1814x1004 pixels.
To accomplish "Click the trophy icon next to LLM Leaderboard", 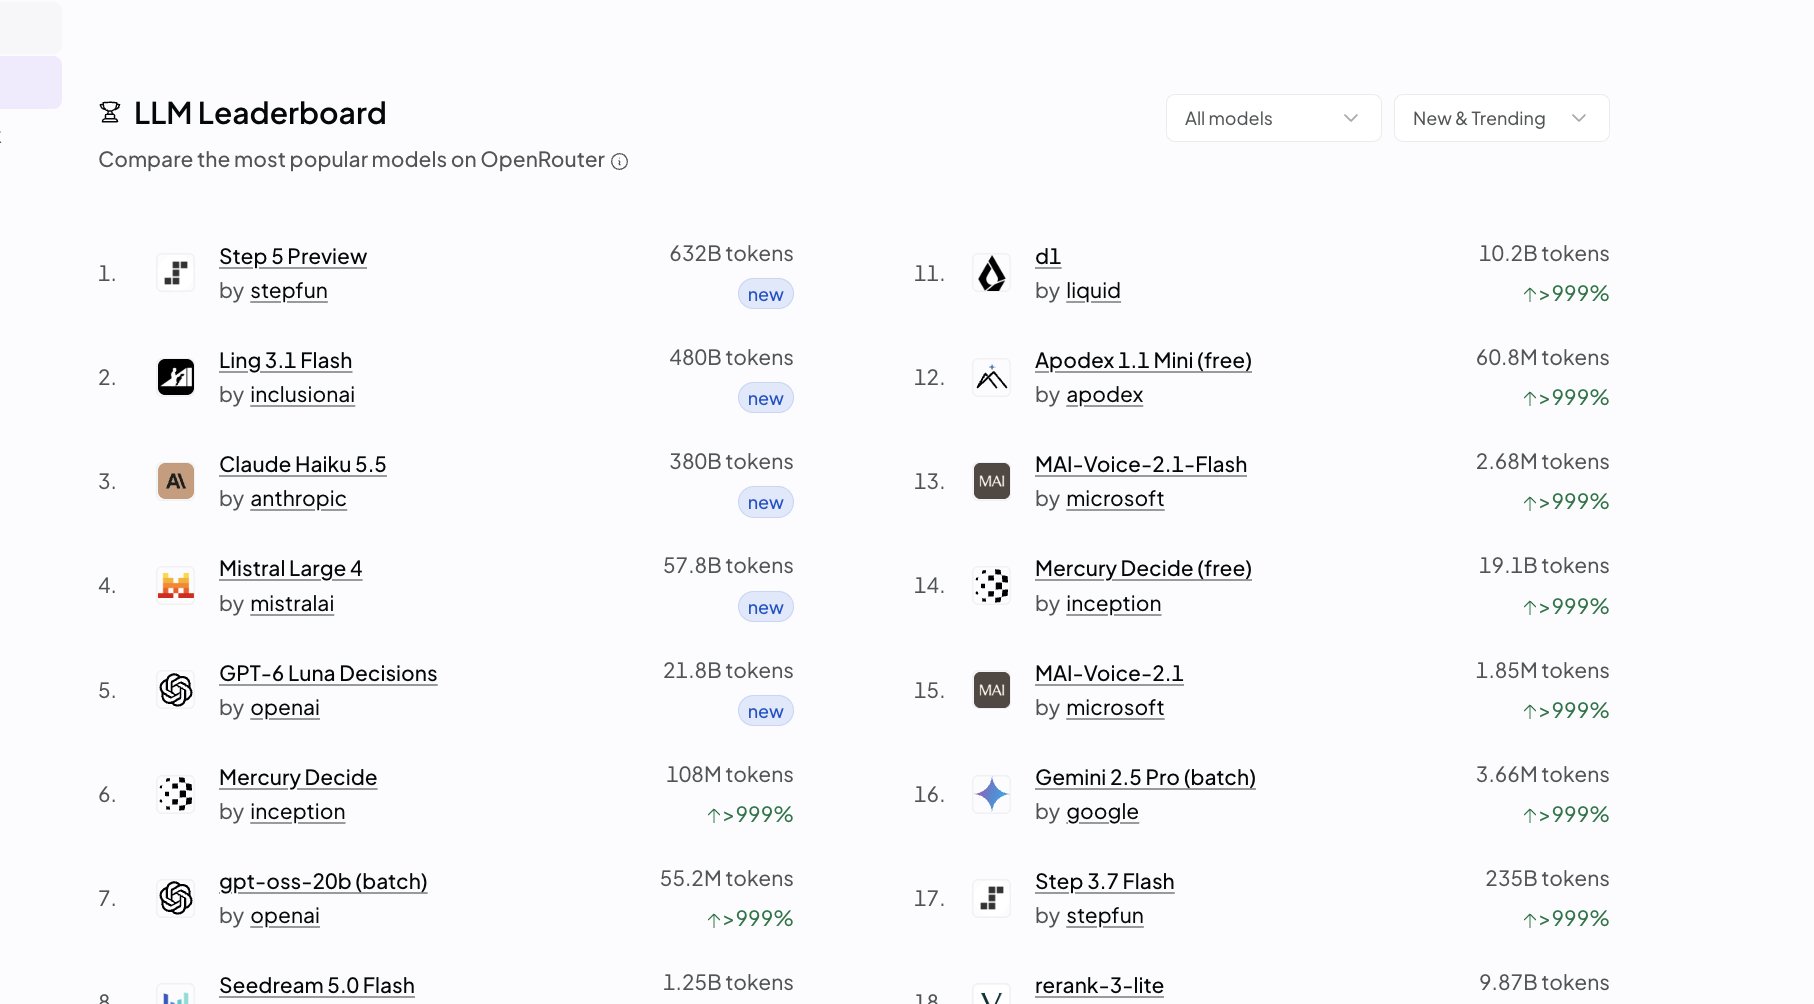I will click(110, 113).
